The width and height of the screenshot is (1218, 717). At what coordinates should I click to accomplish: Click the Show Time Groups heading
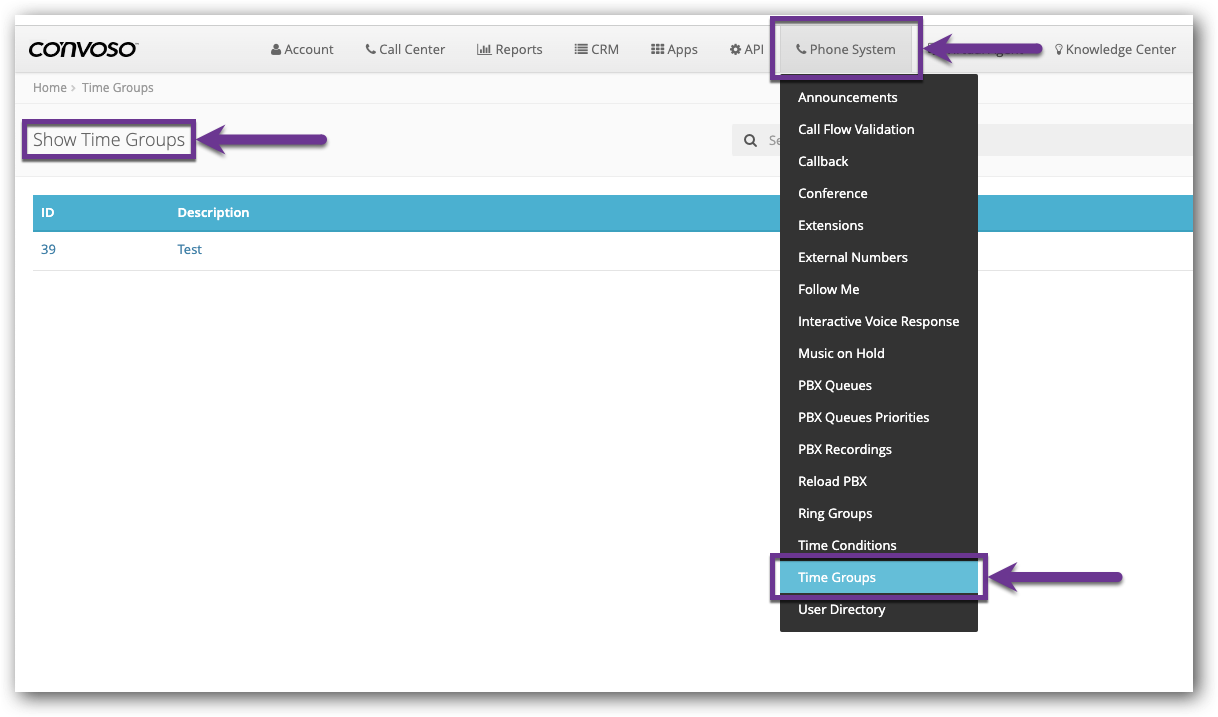(109, 140)
